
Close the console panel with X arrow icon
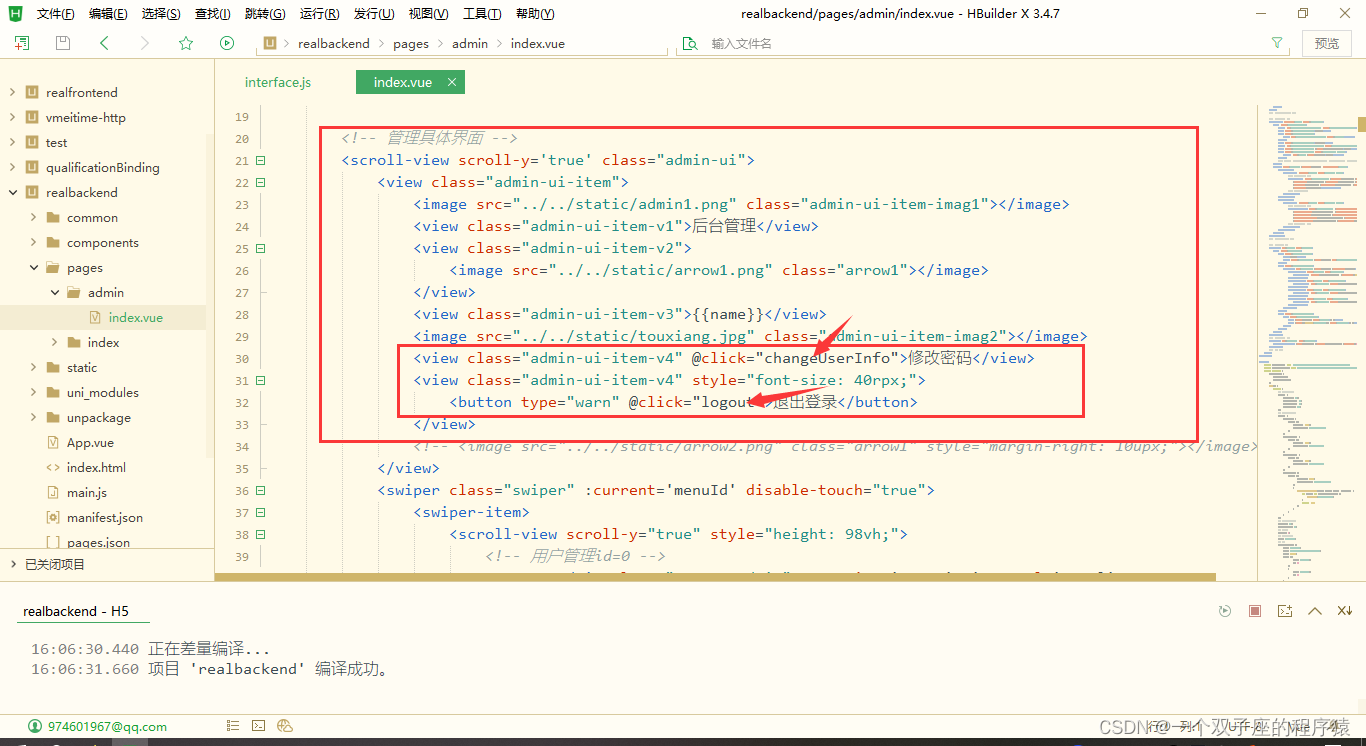coord(1345,611)
